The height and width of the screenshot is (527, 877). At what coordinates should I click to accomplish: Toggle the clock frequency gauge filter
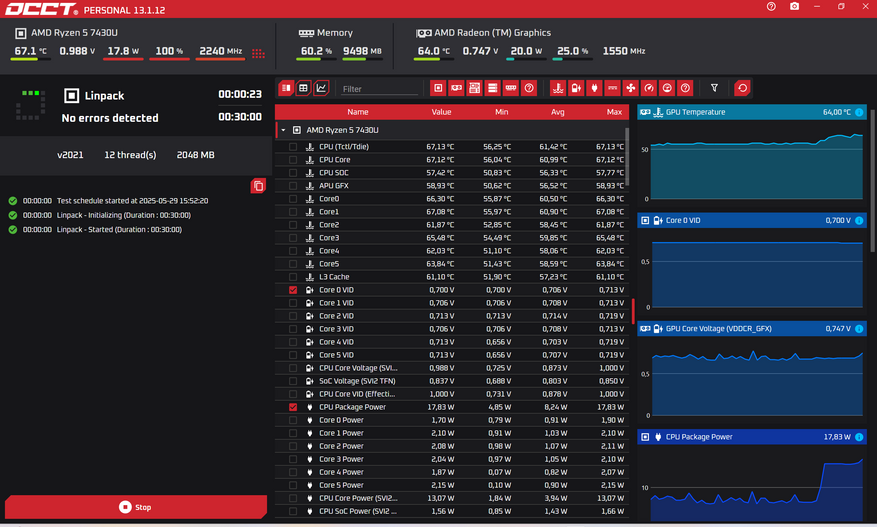pos(649,88)
